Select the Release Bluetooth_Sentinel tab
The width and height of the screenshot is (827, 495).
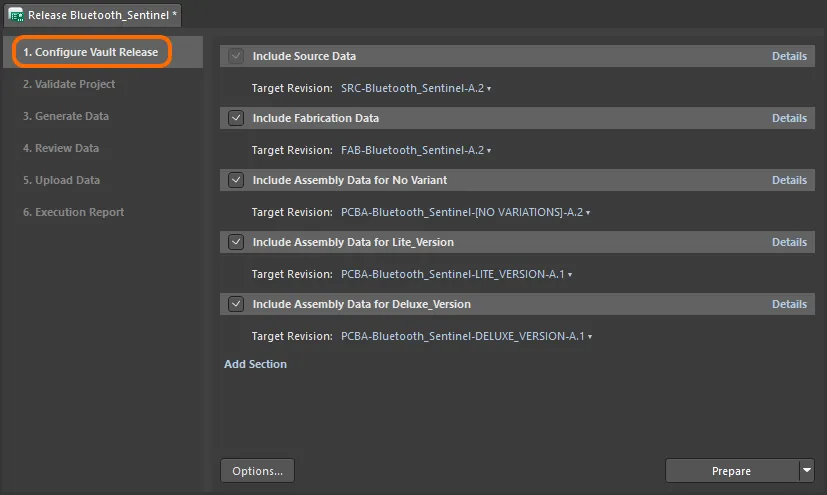(x=93, y=15)
